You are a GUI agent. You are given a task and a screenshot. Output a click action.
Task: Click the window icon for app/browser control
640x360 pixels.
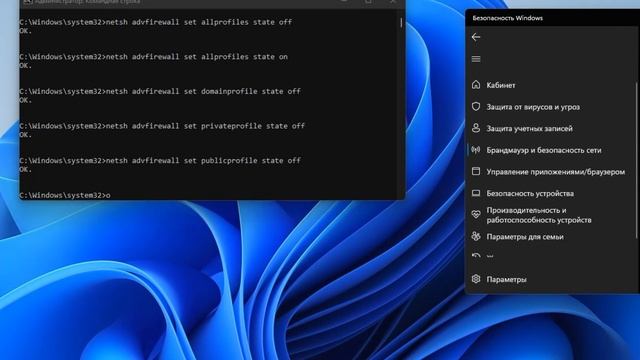tap(476, 171)
